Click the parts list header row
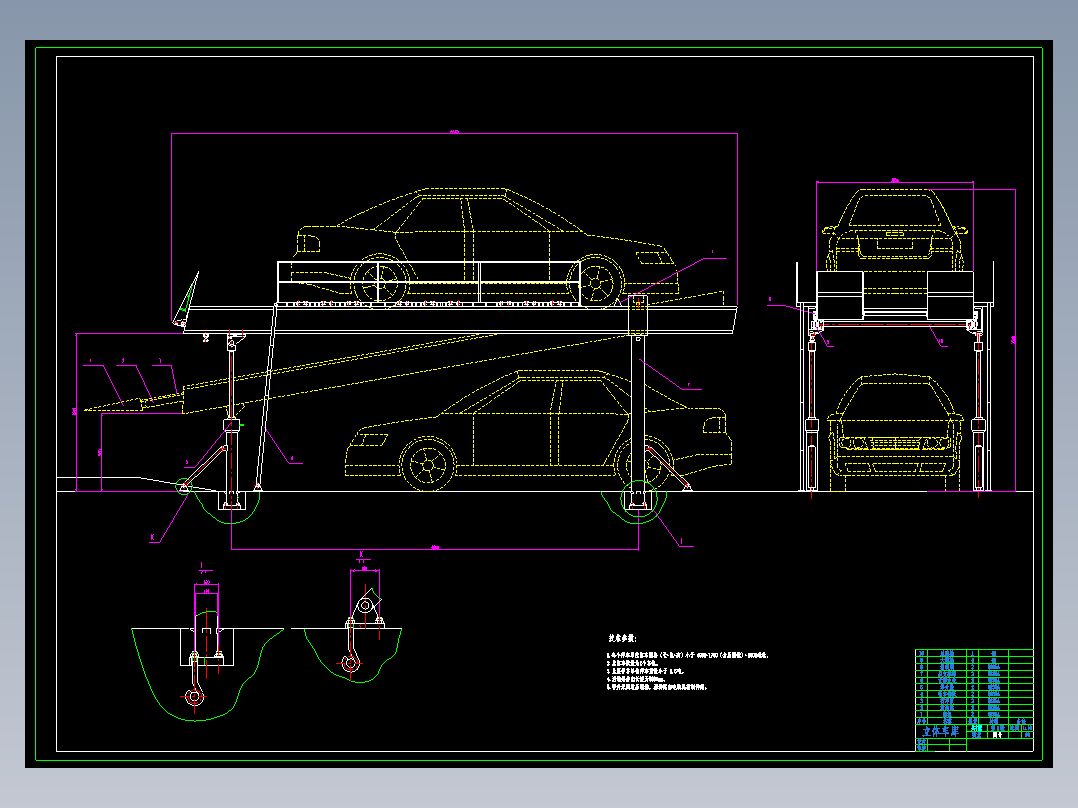Image resolution: width=1078 pixels, height=808 pixels. pyautogui.click(x=974, y=721)
